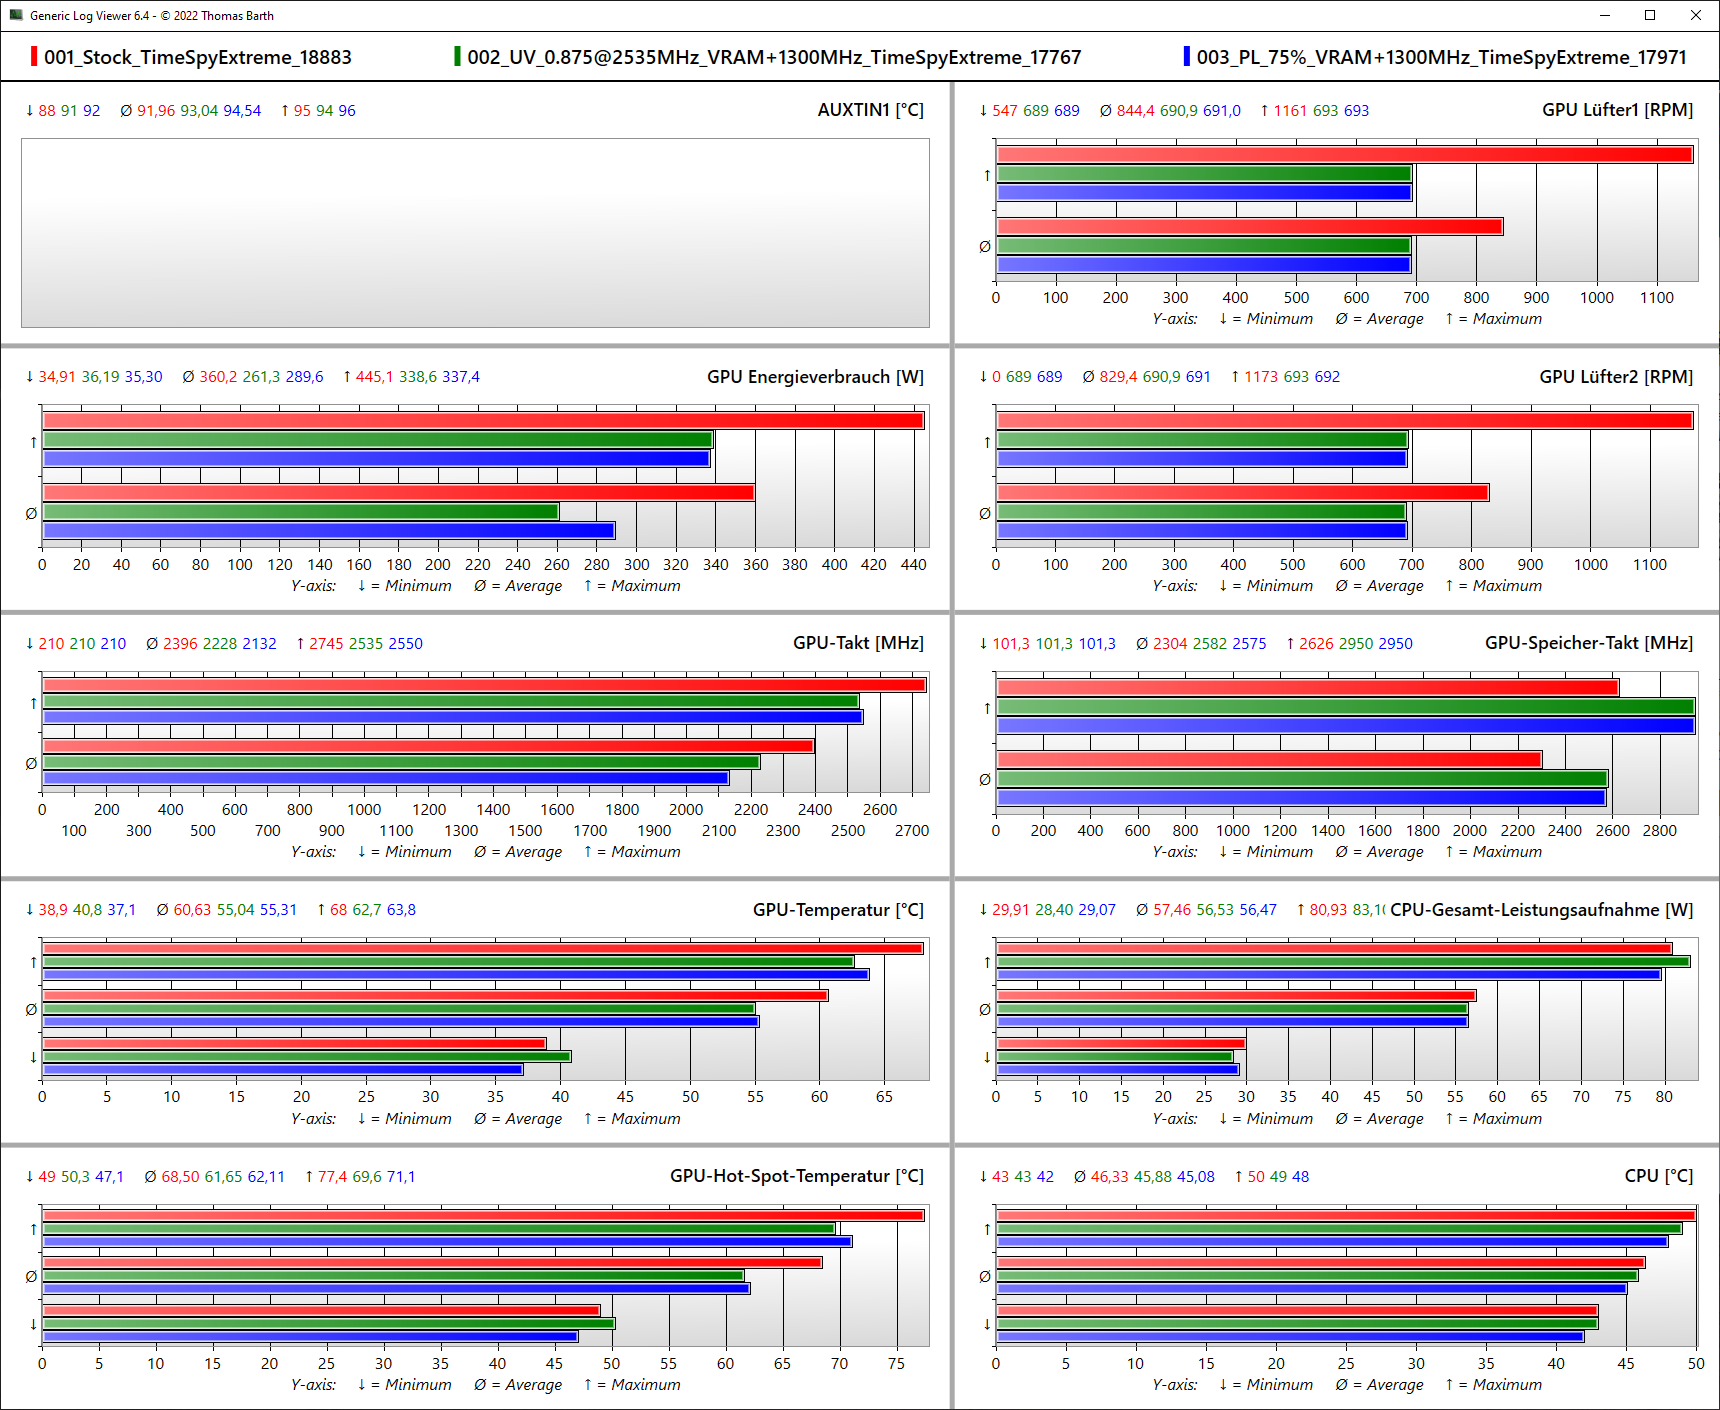
Task: Click GPU-Hot-Spot maximum values '77,4 69,6 71,1'
Action: point(366,1177)
